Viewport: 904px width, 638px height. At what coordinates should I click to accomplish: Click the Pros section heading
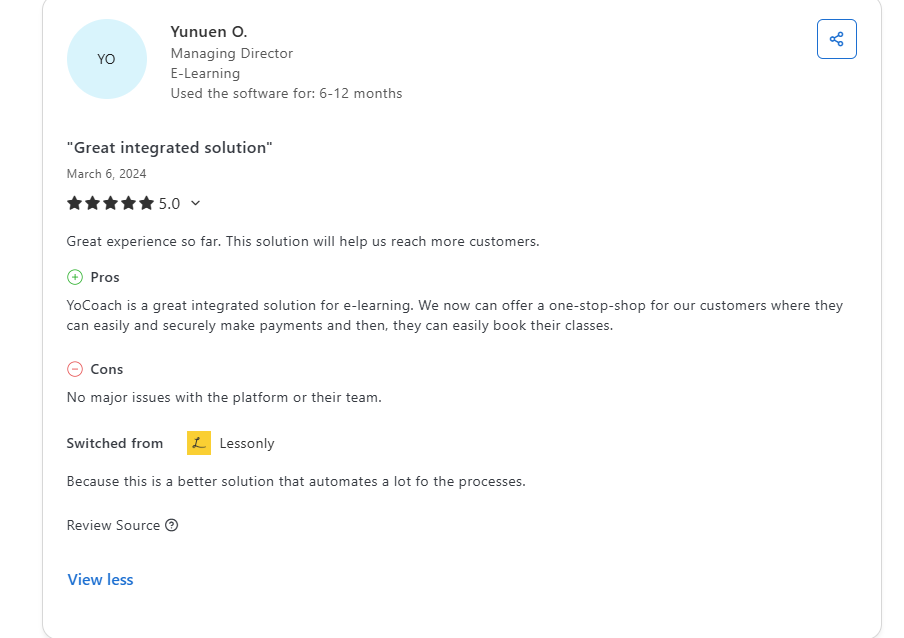[x=105, y=277]
